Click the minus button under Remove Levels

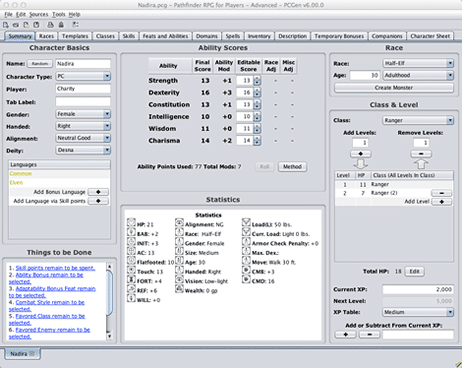(x=421, y=154)
